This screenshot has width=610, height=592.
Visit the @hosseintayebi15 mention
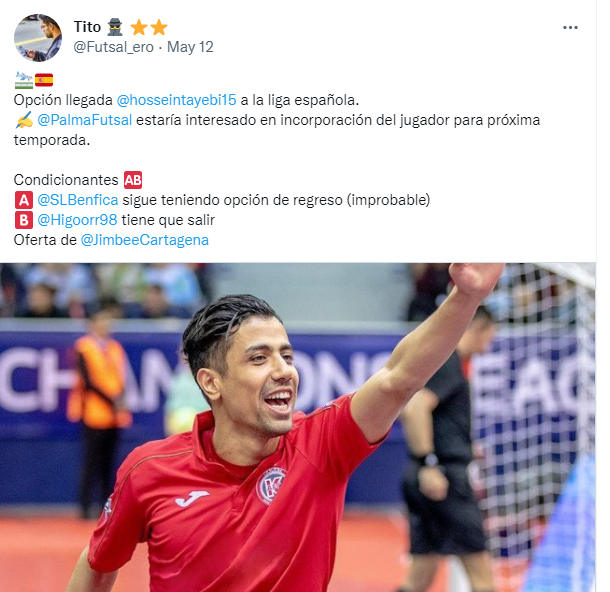tap(176, 100)
